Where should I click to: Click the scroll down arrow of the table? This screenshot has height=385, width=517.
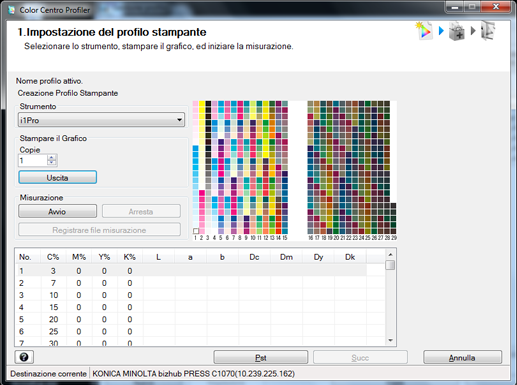pos(390,340)
